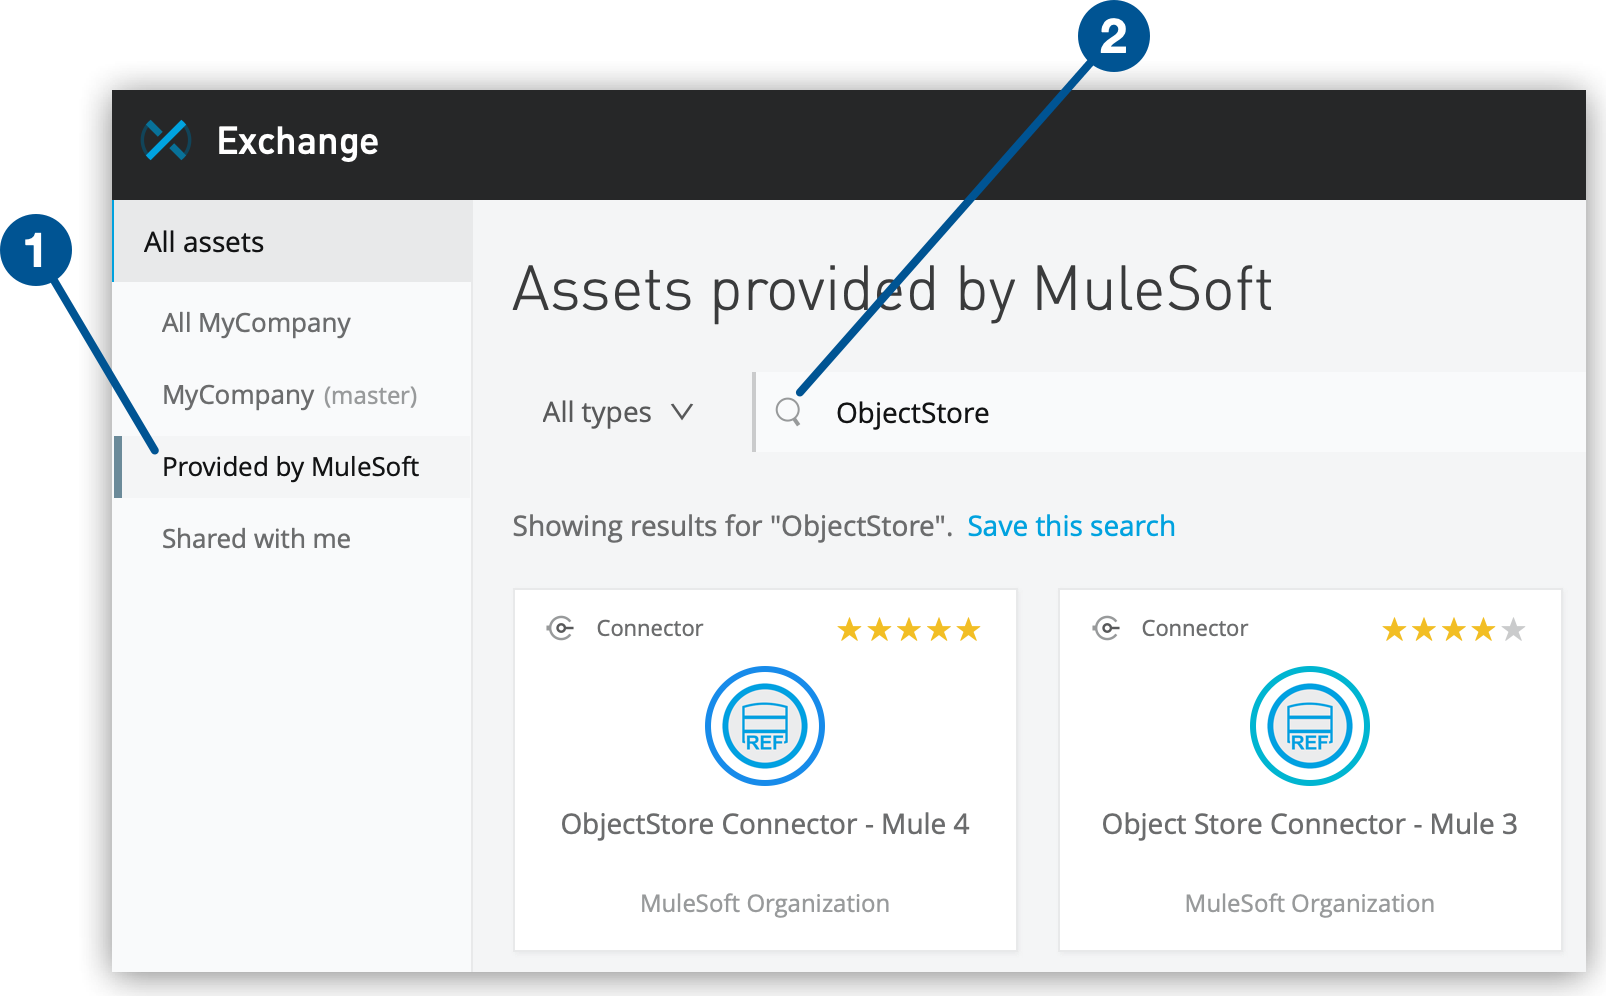Click the Save this search link
1606x996 pixels.
point(1070,525)
